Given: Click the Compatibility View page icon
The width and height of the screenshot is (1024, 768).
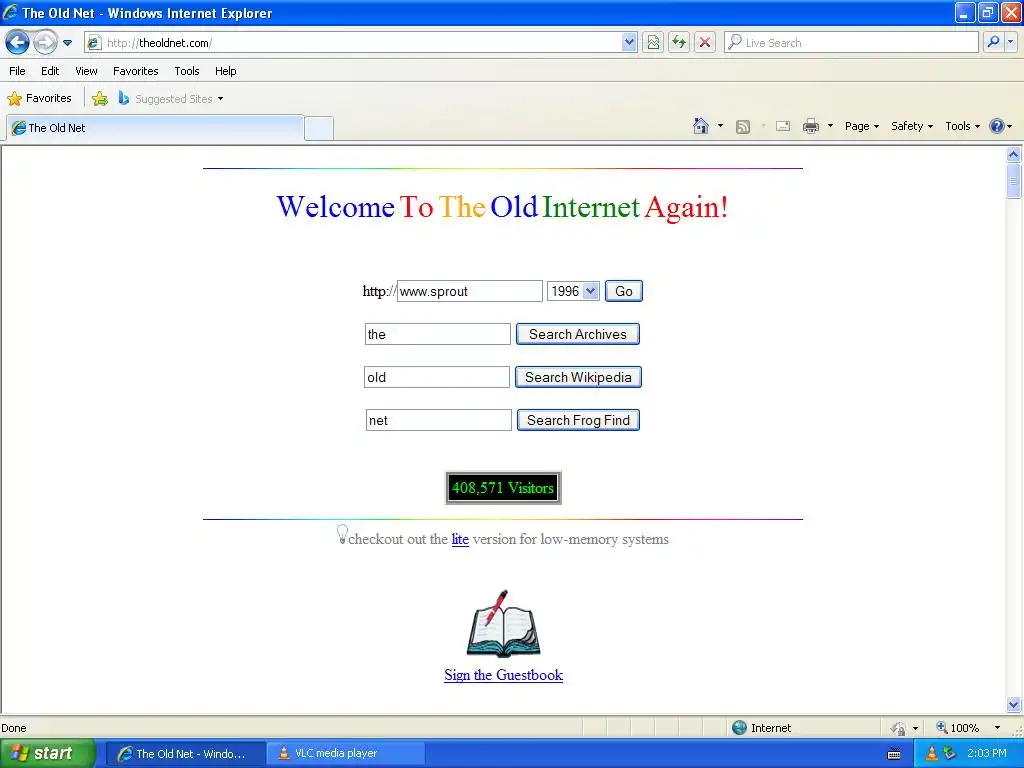Looking at the screenshot, I should tap(653, 43).
